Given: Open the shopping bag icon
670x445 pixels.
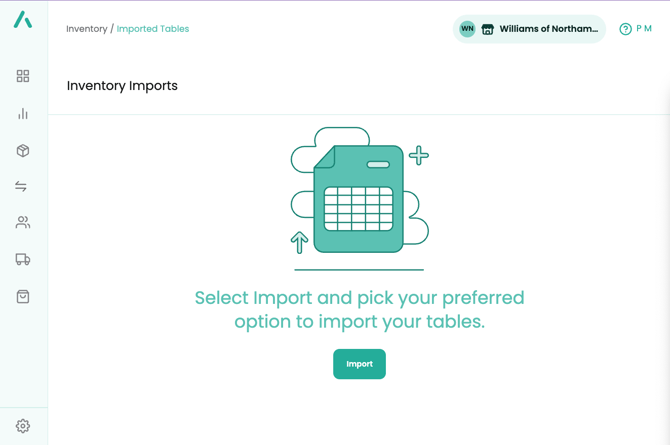Looking at the screenshot, I should pos(23,297).
